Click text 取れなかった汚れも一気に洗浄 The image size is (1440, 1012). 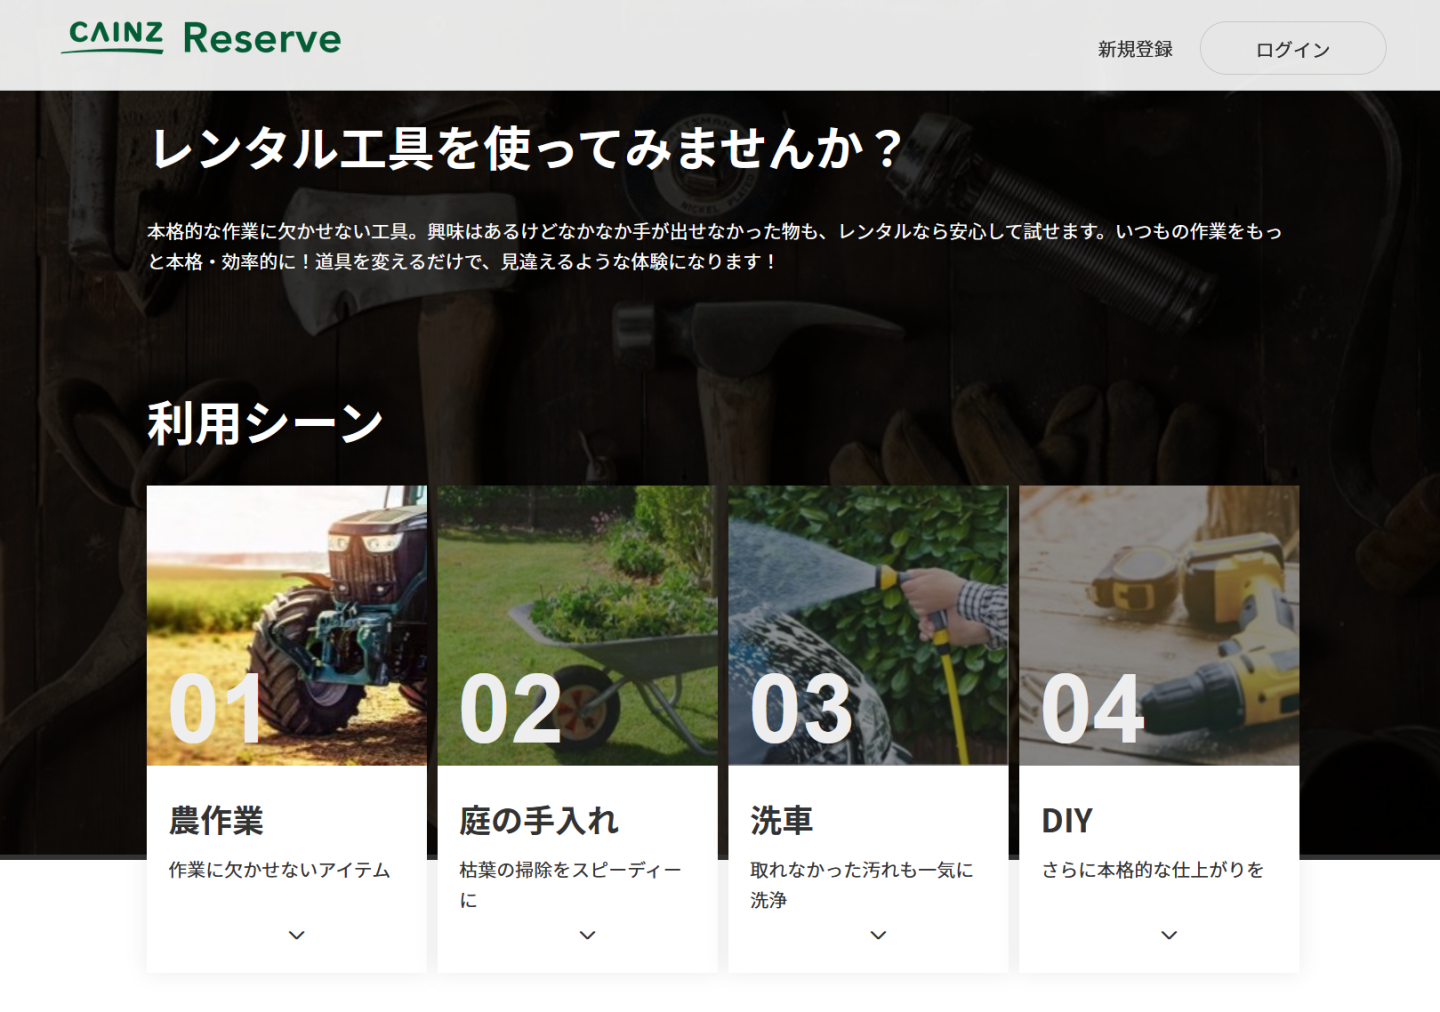(x=862, y=885)
